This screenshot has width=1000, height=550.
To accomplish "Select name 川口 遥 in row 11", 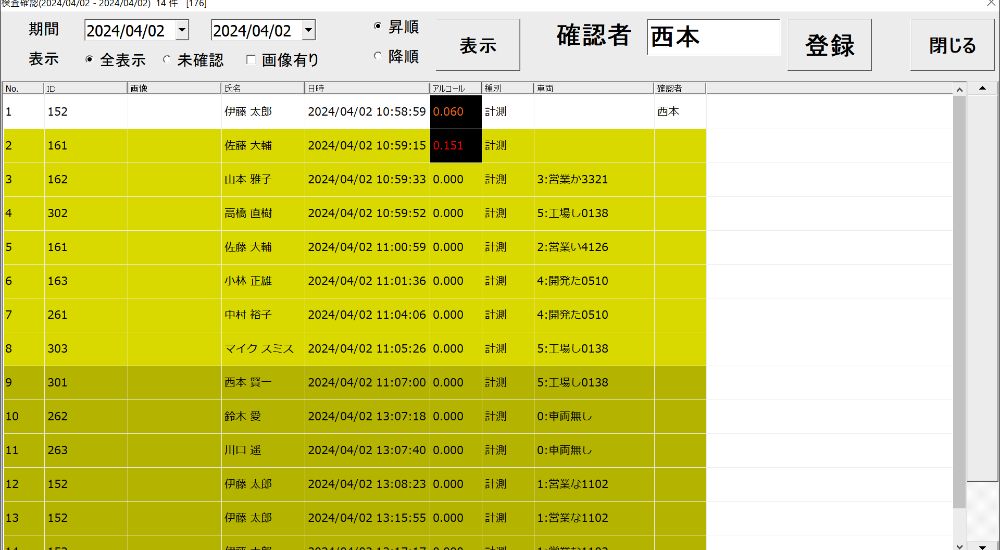I will (243, 450).
